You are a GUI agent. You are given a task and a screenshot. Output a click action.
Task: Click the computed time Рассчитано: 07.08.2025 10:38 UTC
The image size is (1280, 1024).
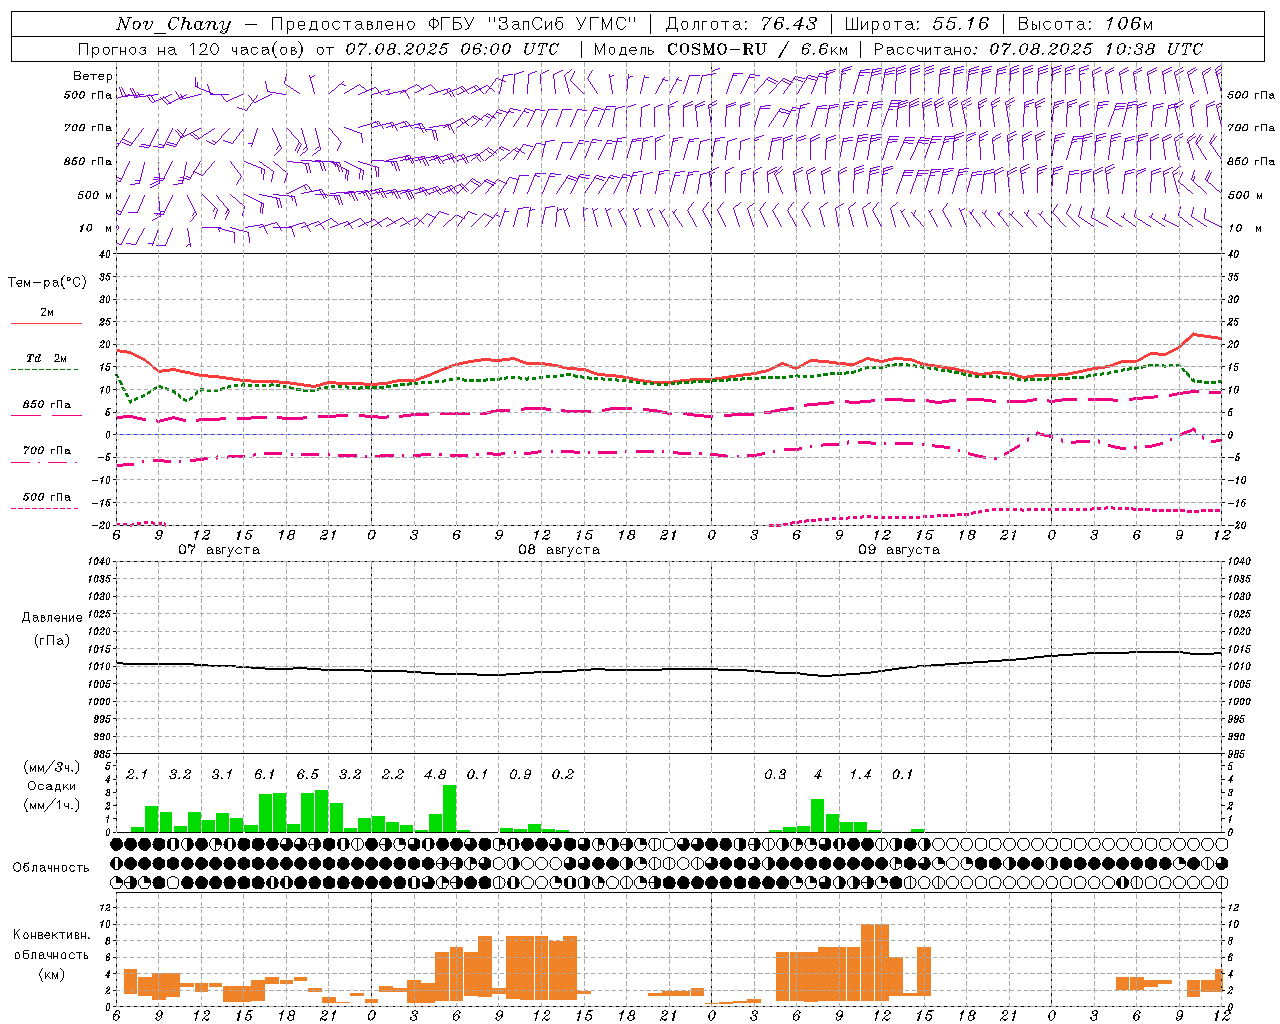coord(1038,48)
